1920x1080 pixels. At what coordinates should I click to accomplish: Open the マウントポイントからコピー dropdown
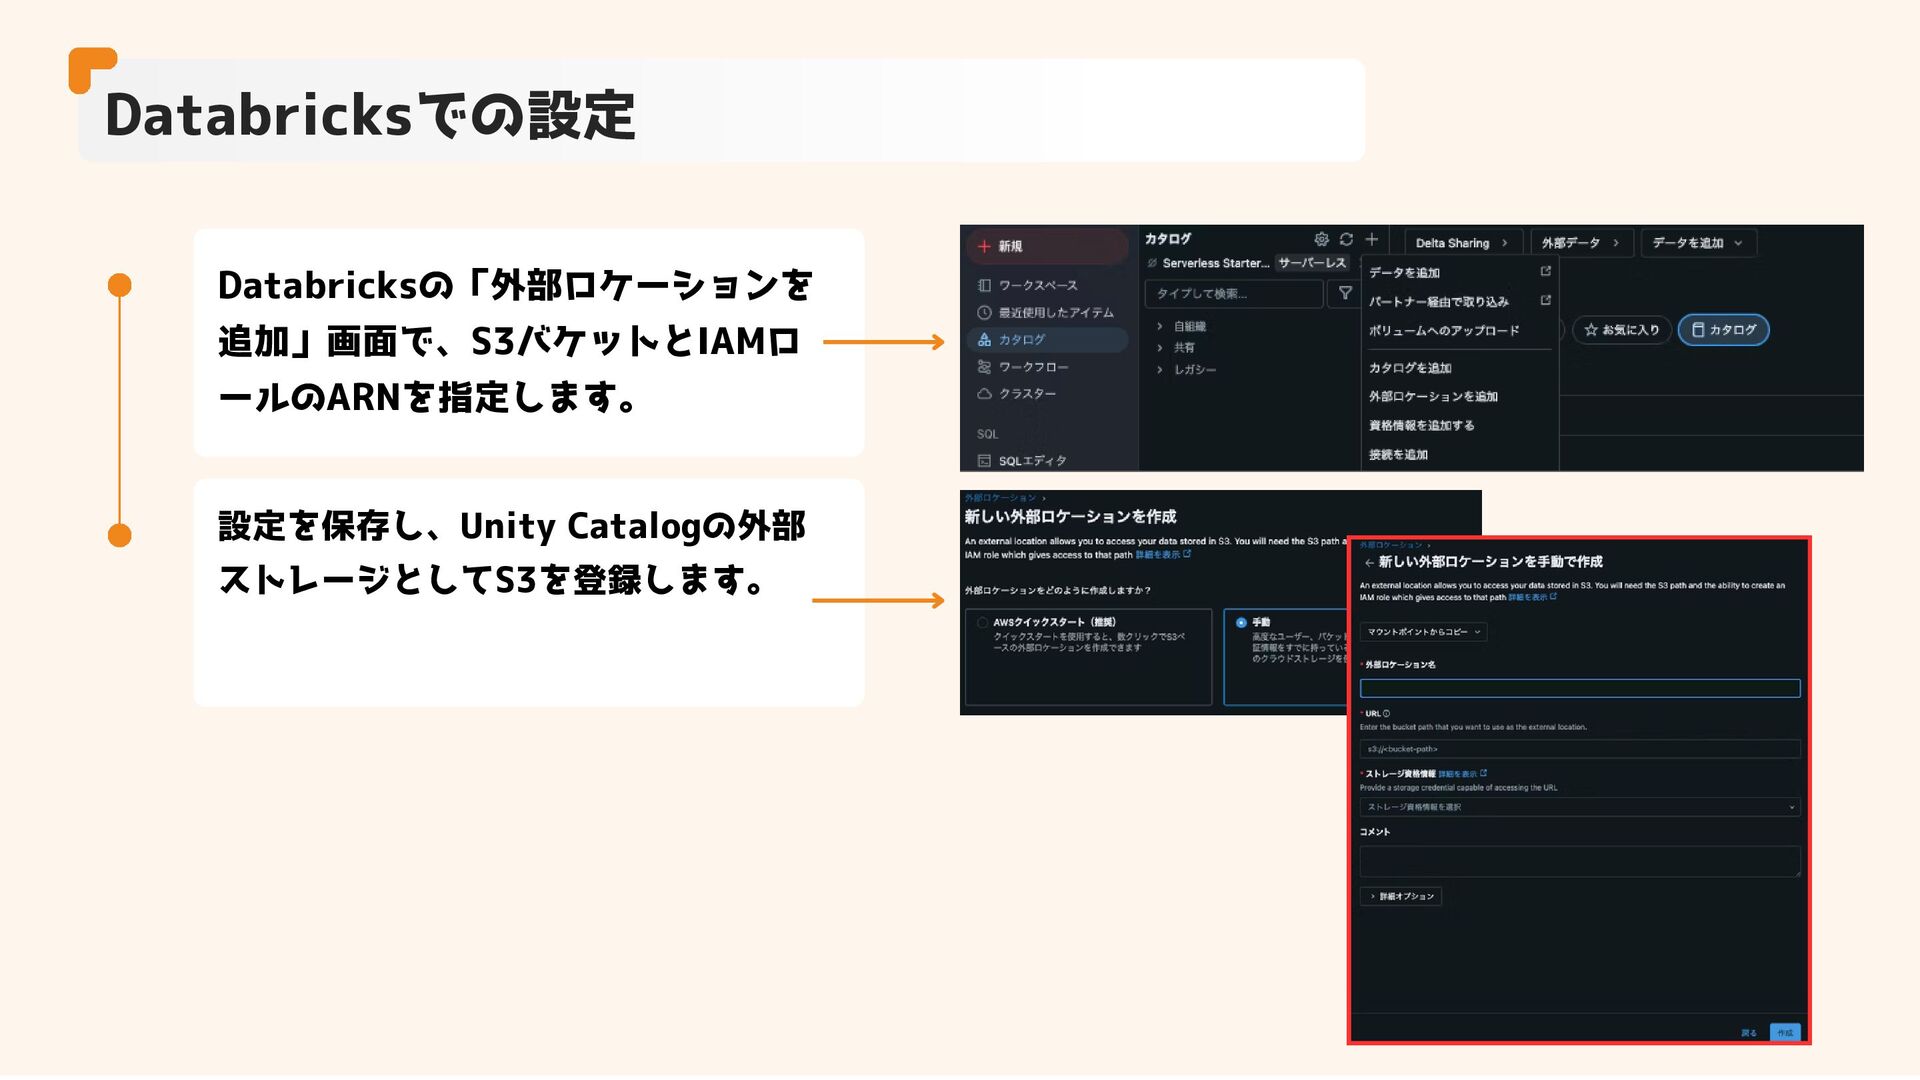(x=1423, y=632)
